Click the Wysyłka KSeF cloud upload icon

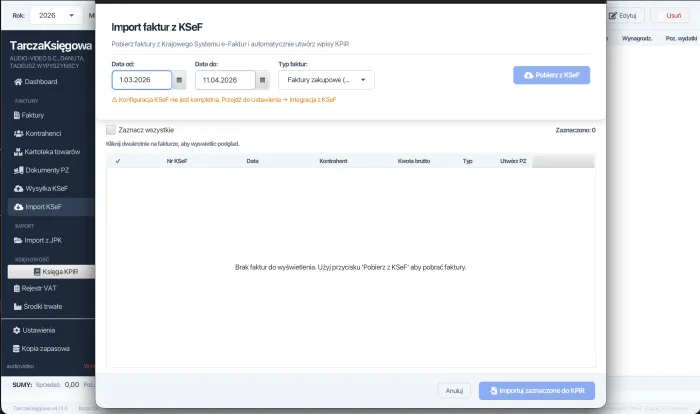18,188
